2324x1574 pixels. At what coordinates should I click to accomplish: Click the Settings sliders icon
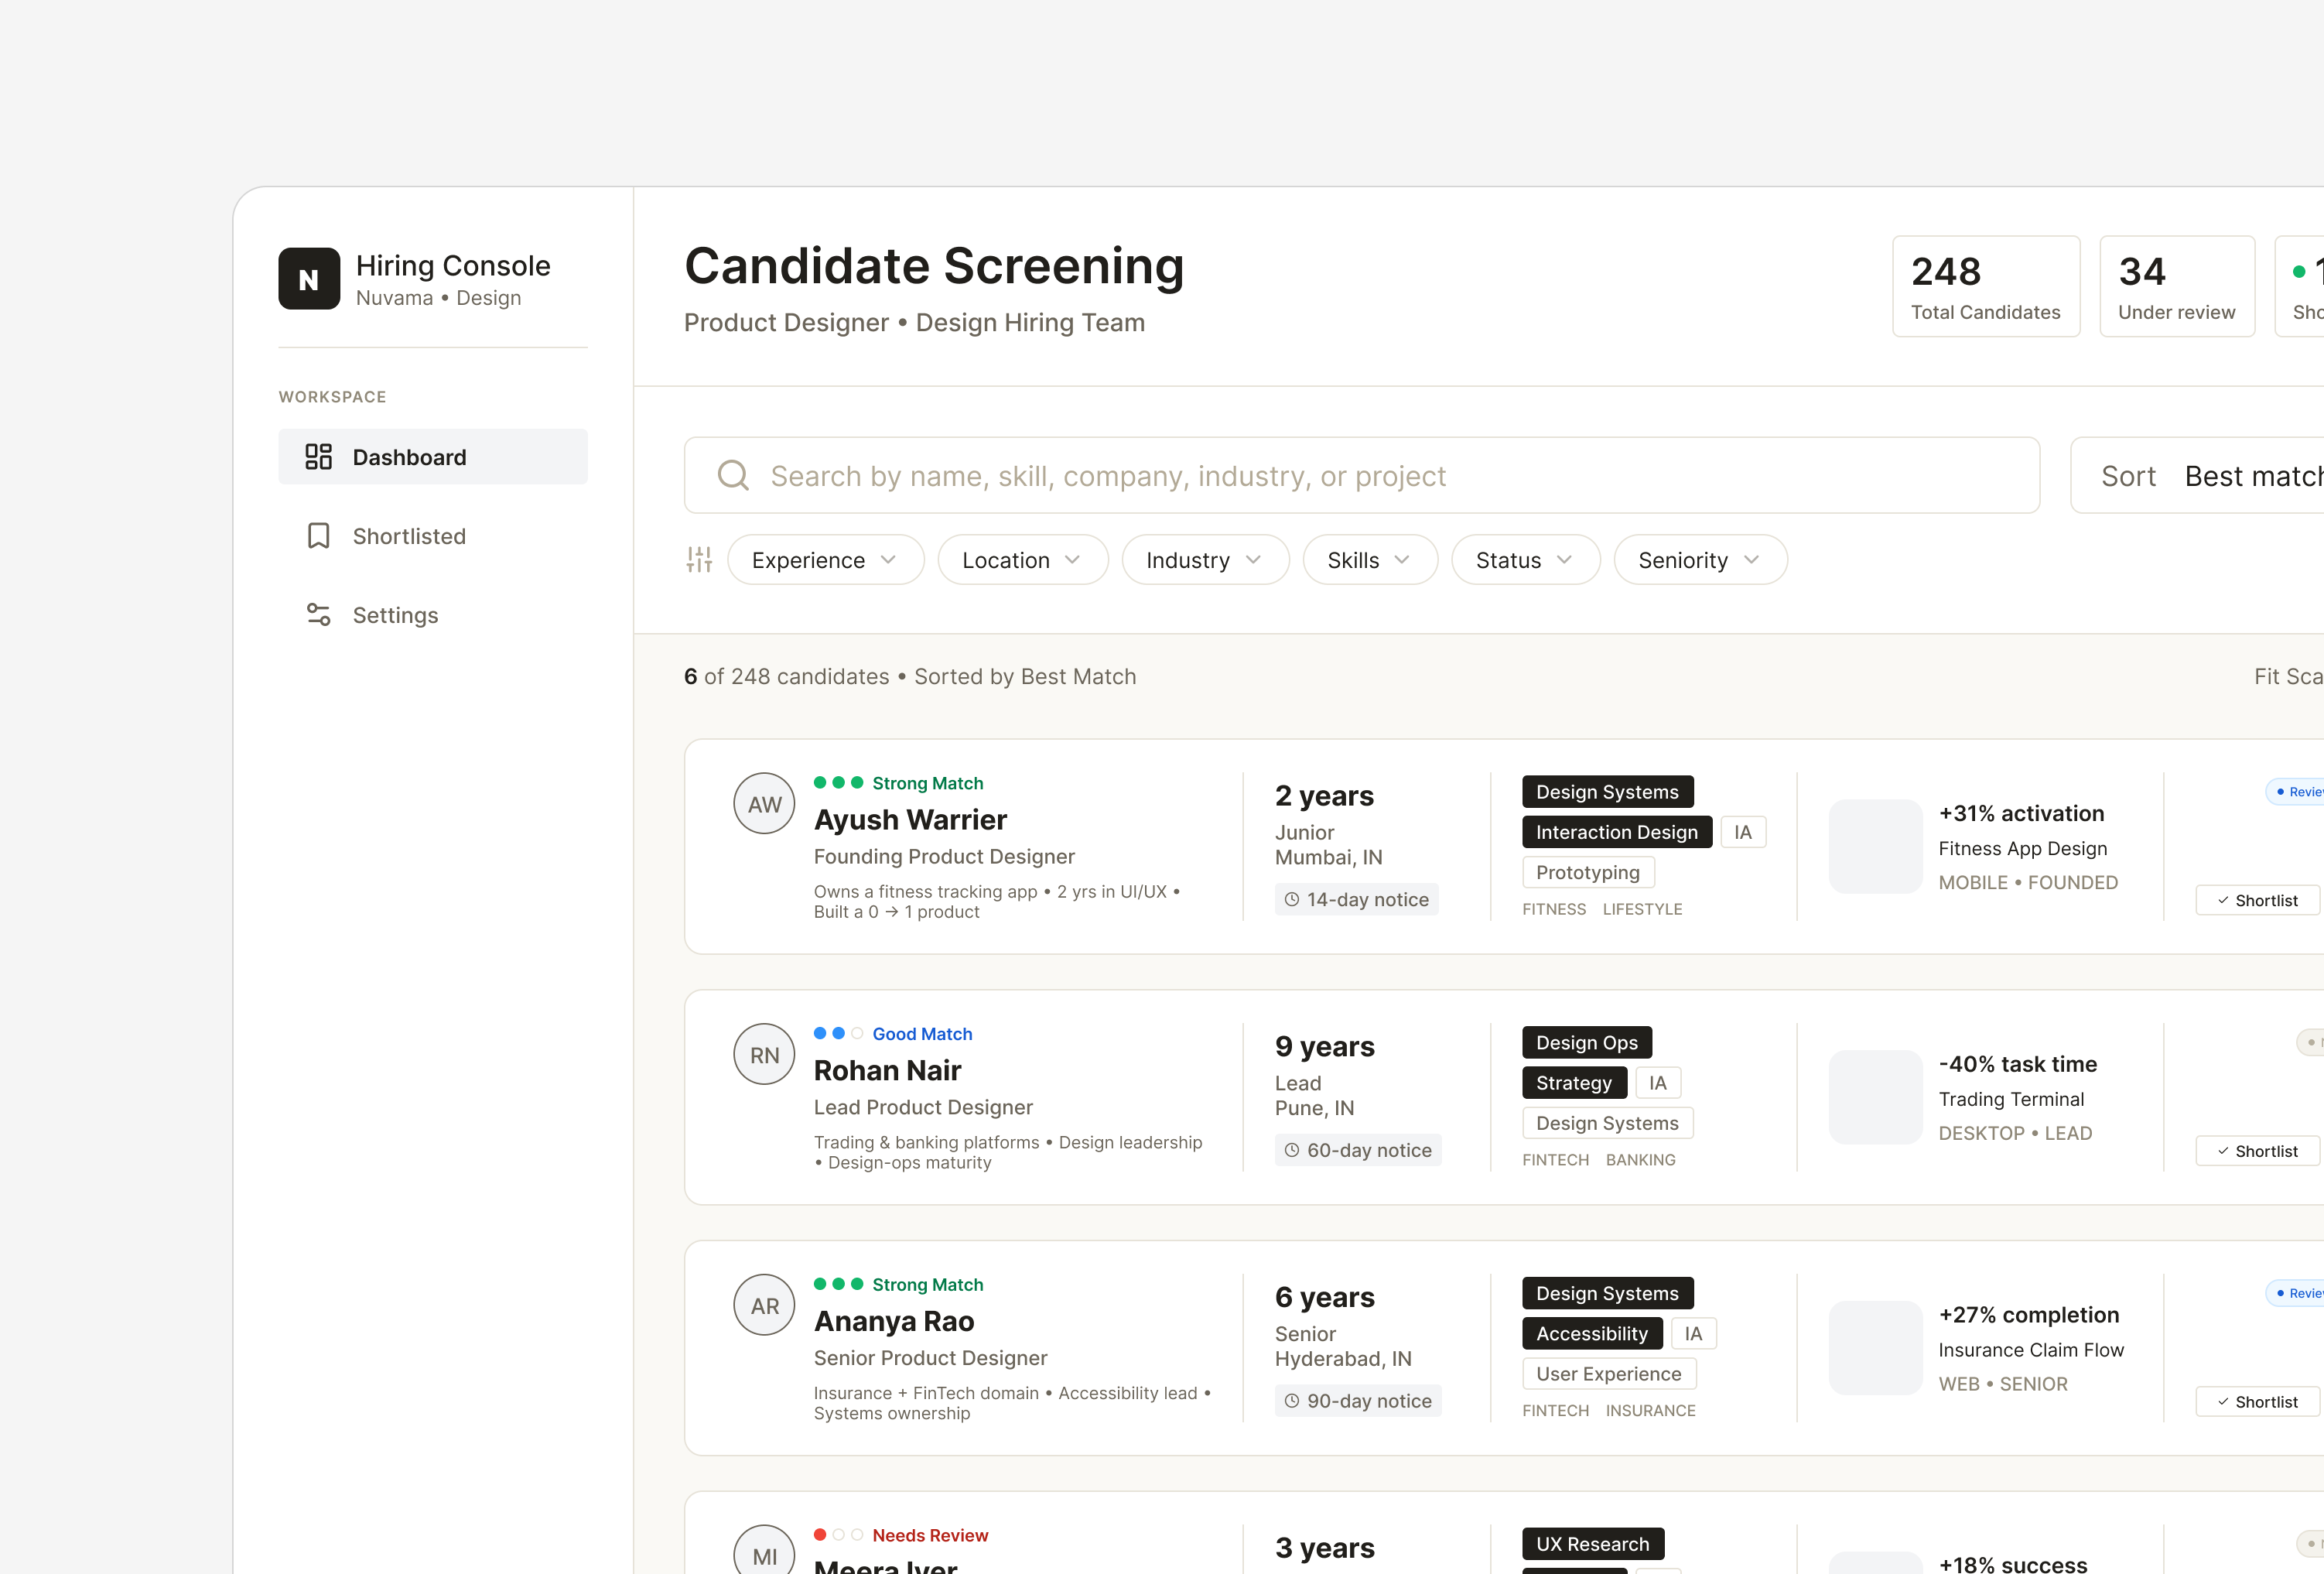click(318, 615)
